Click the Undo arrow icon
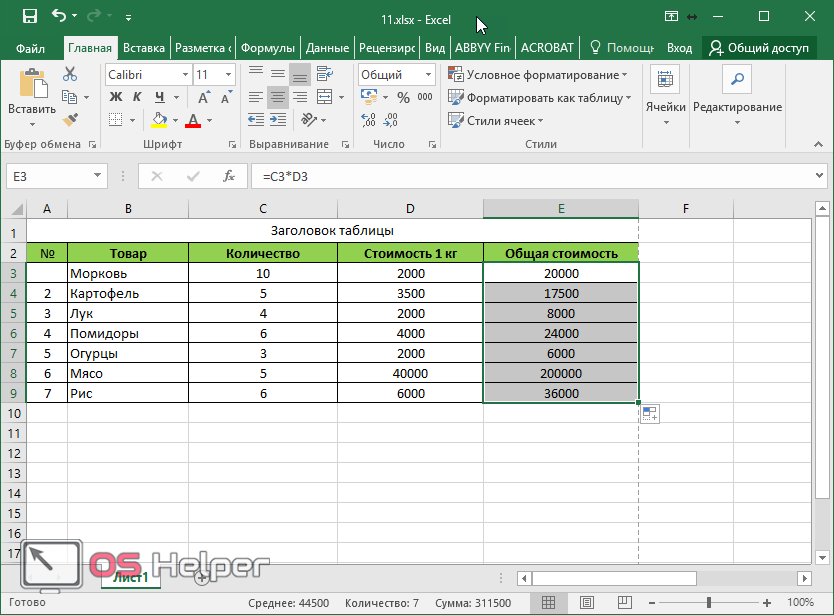The height and width of the screenshot is (615, 834). tap(59, 16)
